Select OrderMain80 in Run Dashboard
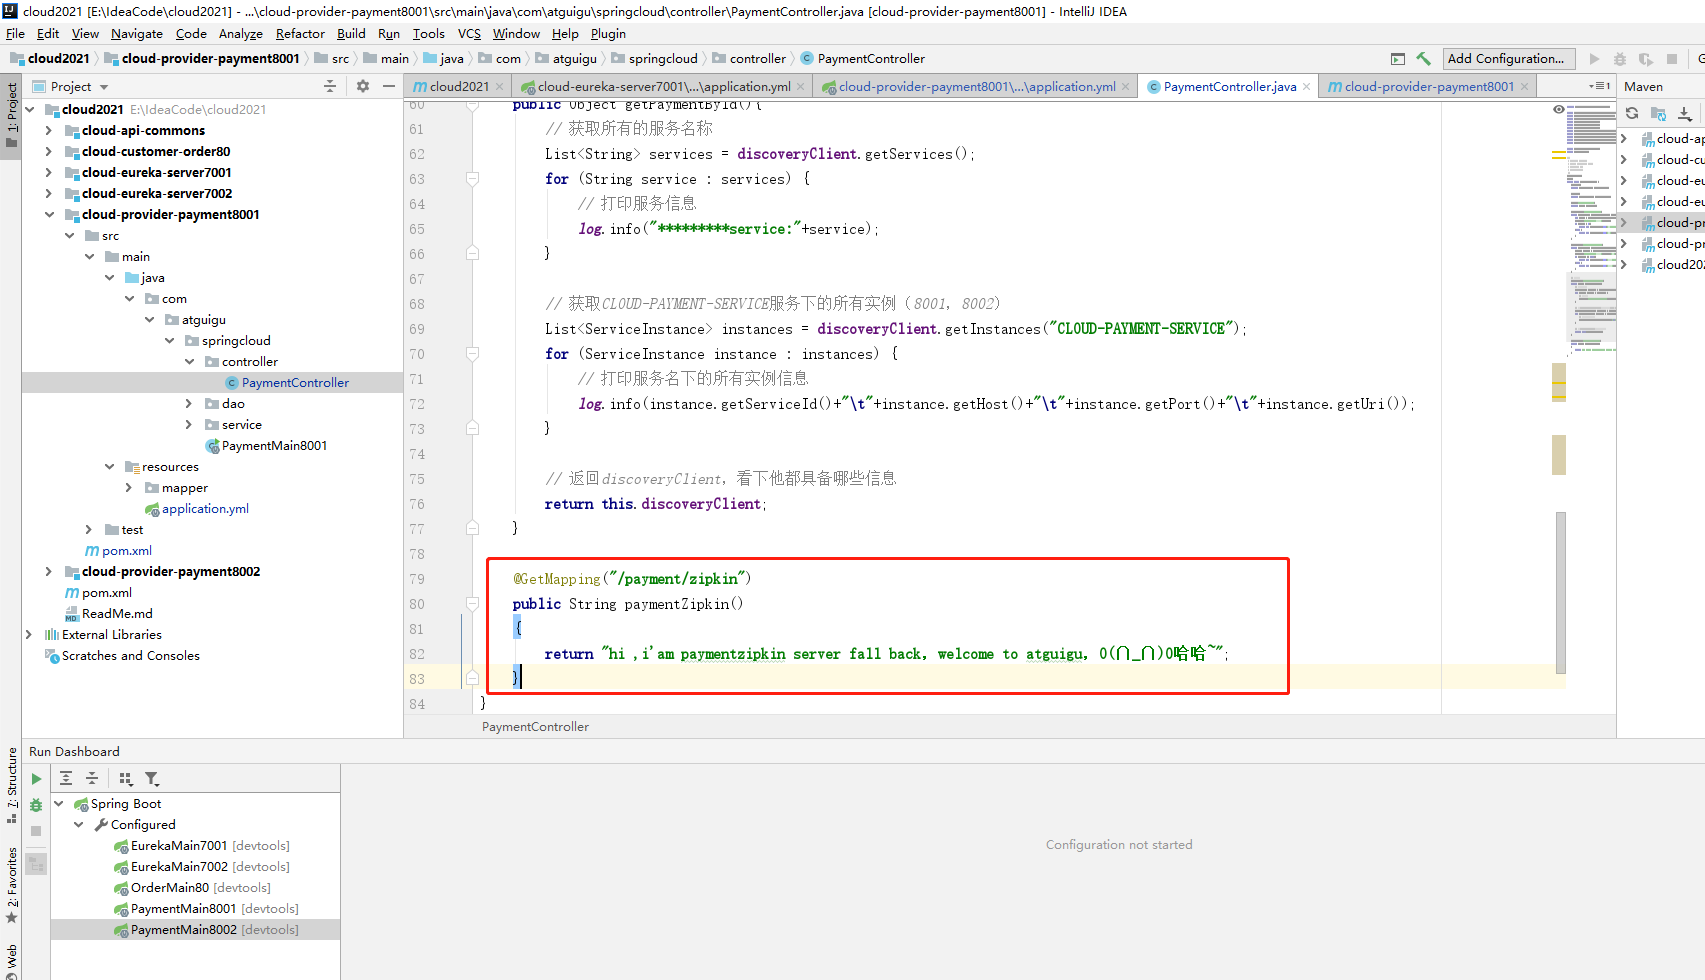Viewport: 1705px width, 980px height. pyautogui.click(x=192, y=888)
